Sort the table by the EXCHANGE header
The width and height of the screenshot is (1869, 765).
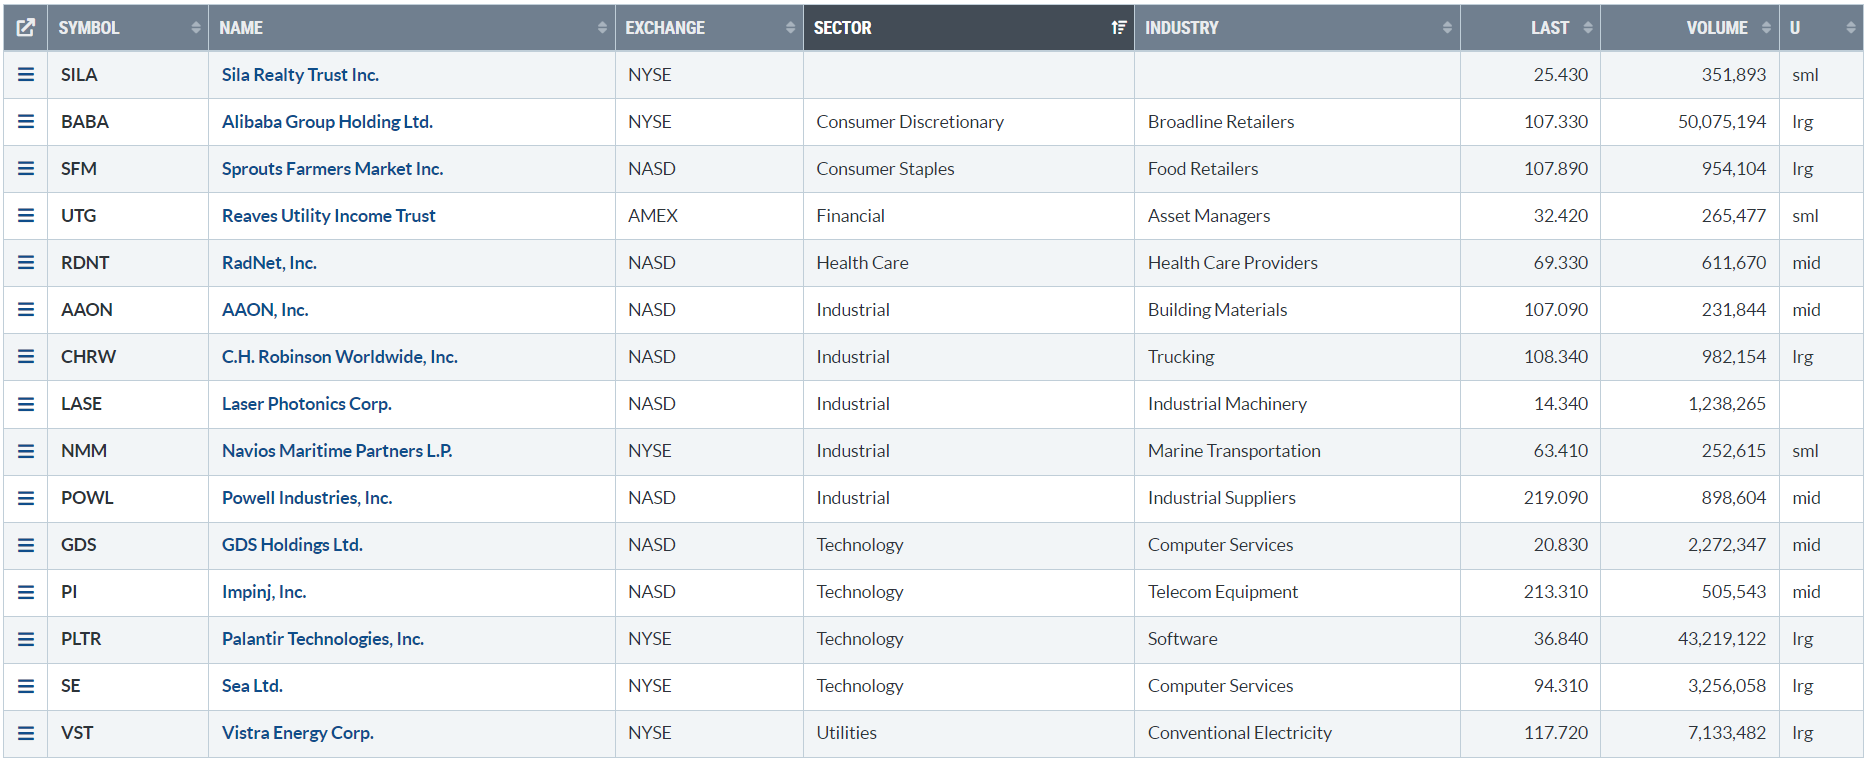665,28
